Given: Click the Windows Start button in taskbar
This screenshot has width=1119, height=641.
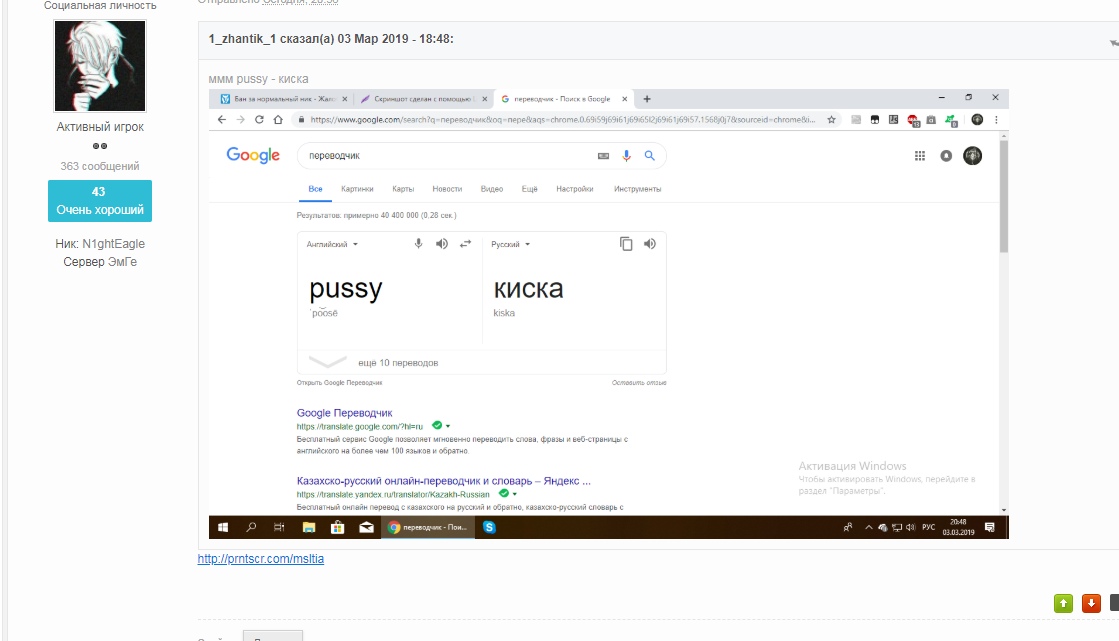Looking at the screenshot, I should (x=223, y=528).
